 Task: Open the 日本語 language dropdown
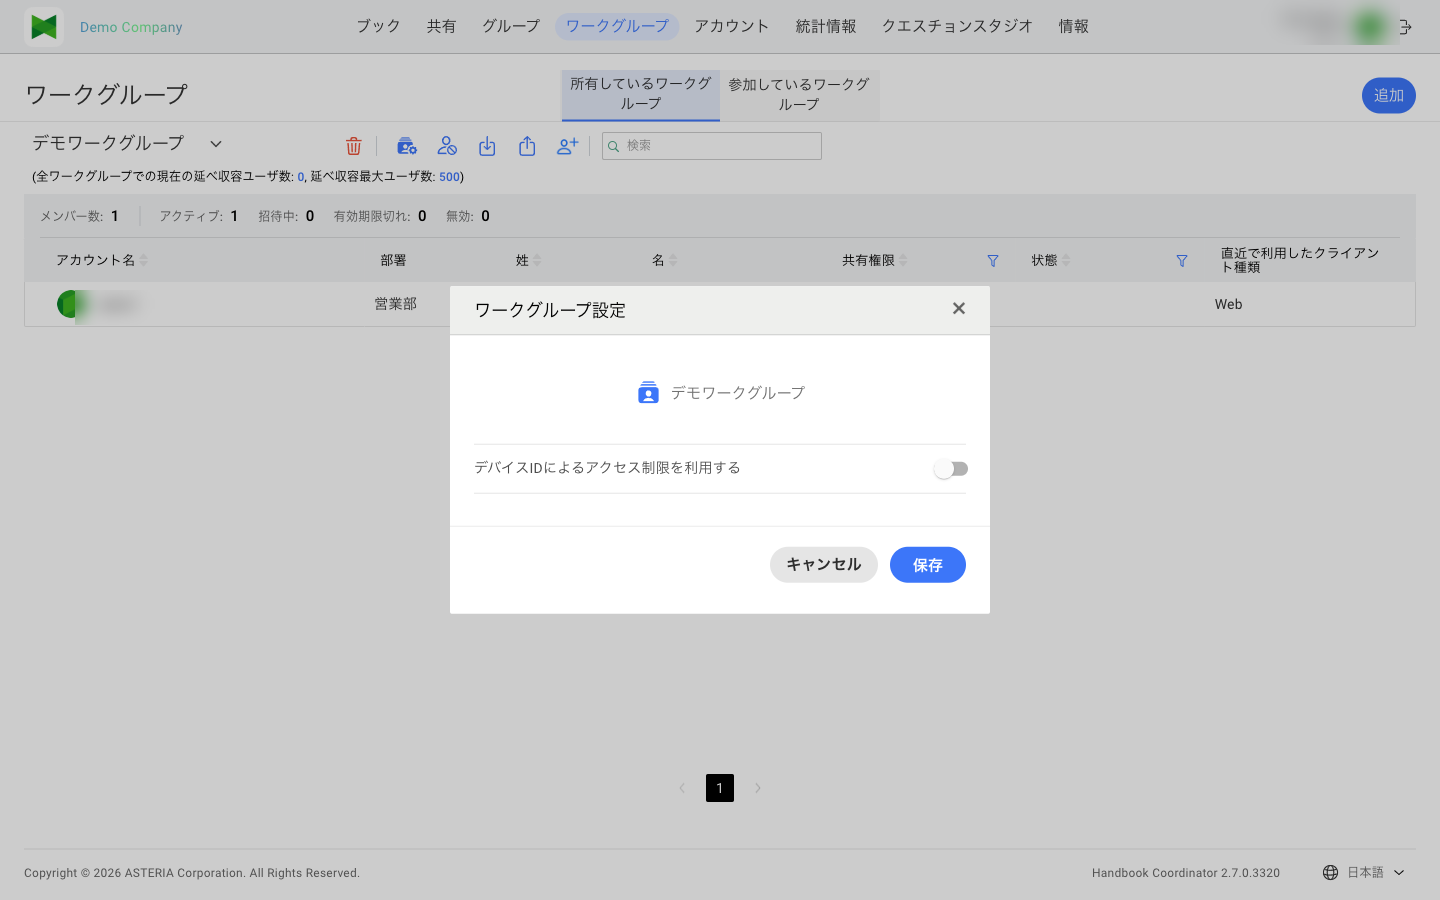tap(1376, 873)
